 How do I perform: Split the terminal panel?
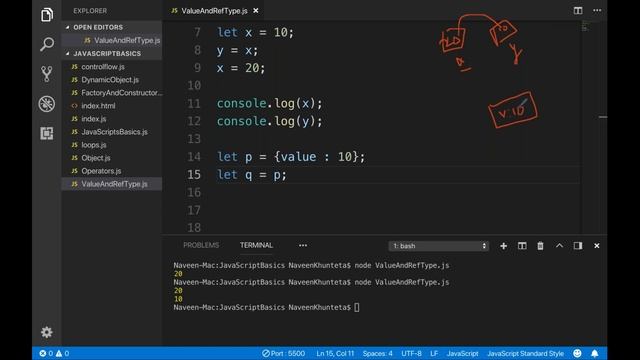[x=522, y=246]
